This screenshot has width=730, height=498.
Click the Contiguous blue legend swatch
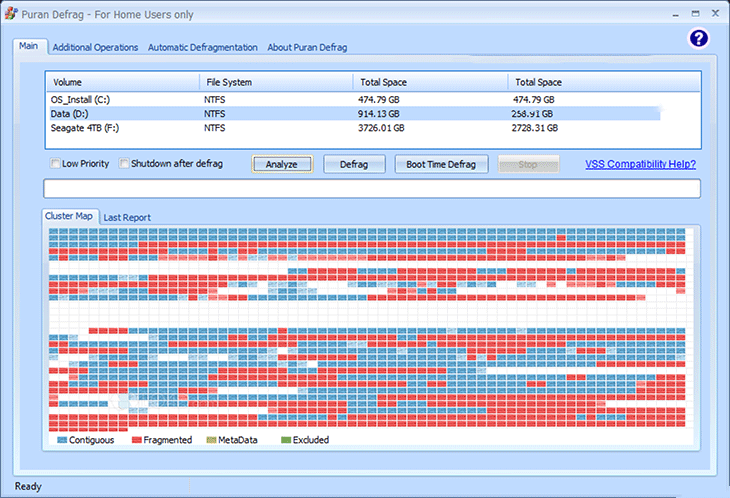(x=62, y=440)
